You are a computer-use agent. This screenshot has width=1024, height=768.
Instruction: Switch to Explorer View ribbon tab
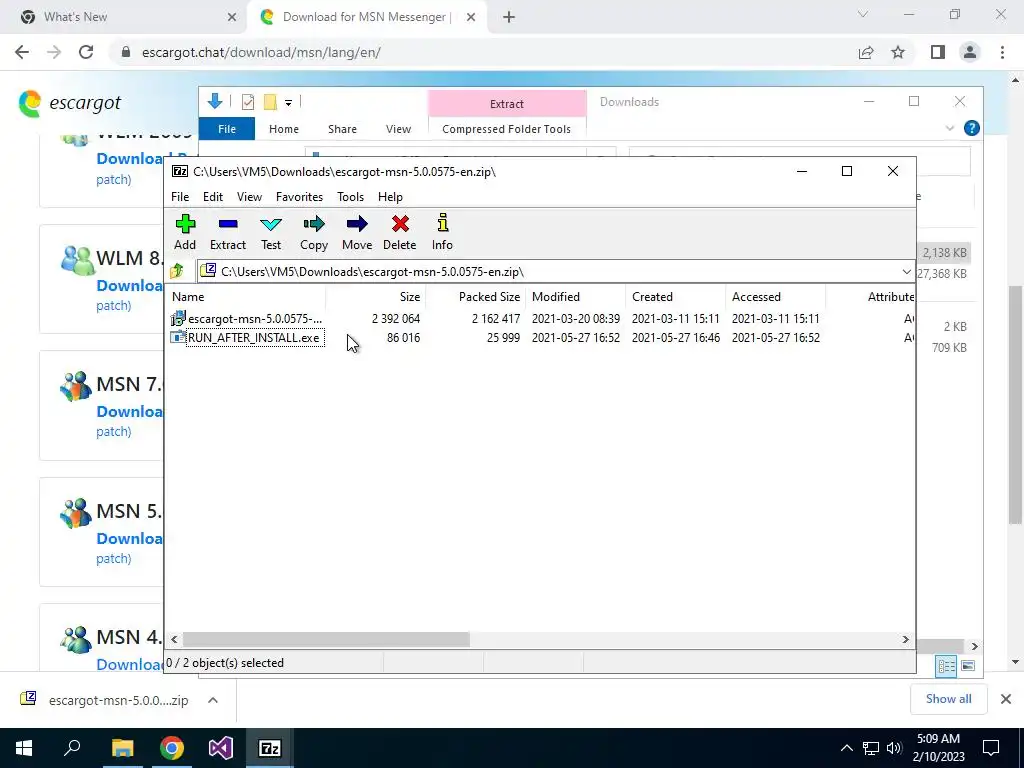[x=398, y=129]
